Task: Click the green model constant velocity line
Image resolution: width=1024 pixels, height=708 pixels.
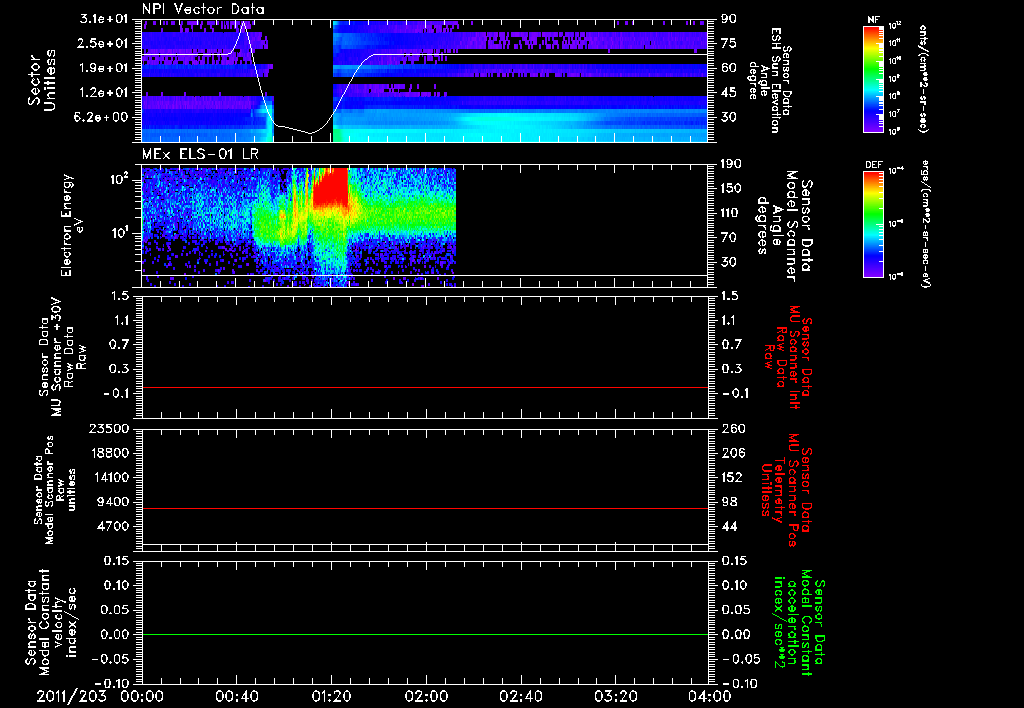Action: (x=424, y=634)
